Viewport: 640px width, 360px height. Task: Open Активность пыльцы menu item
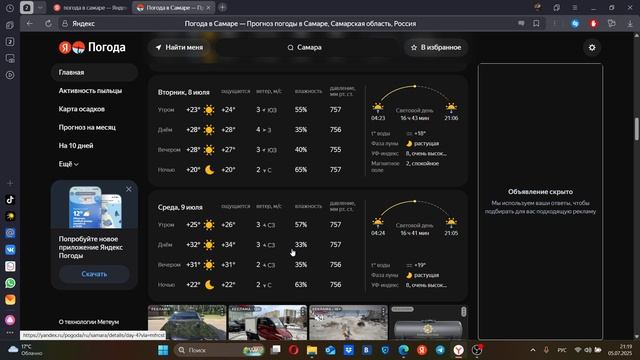(90, 91)
